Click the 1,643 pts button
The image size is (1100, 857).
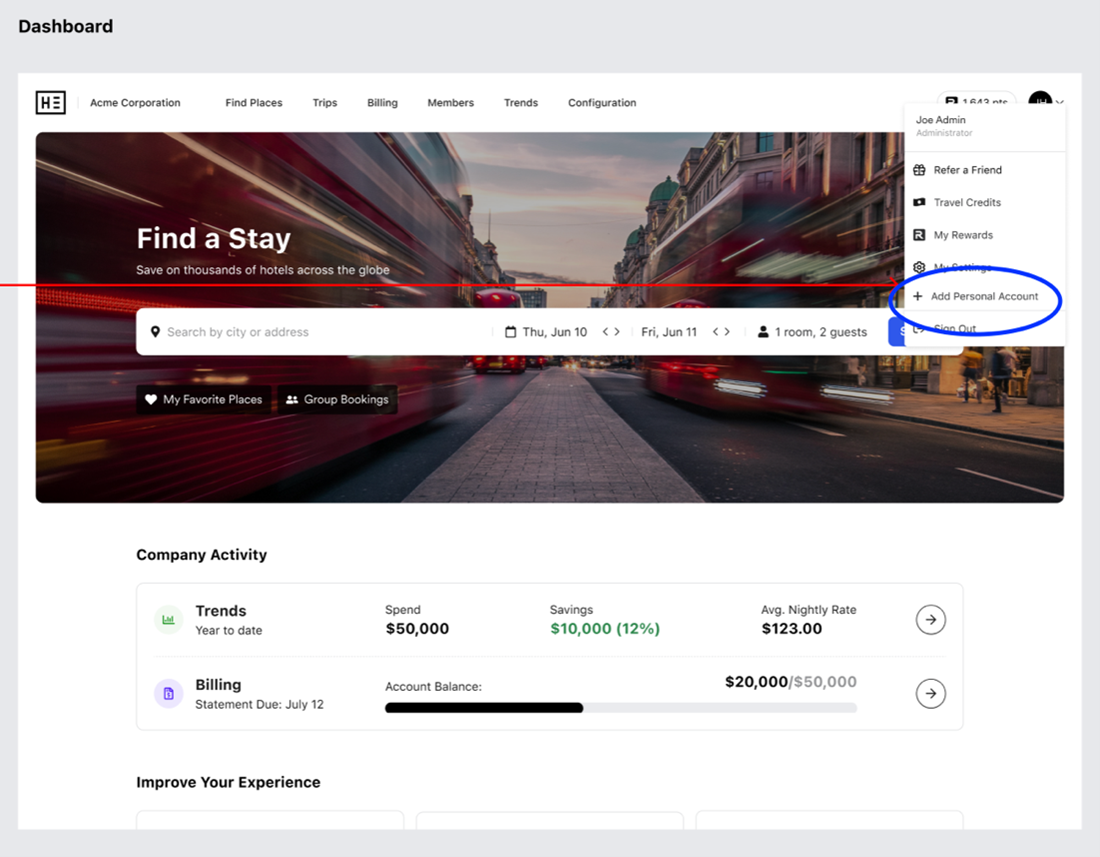pyautogui.click(x=977, y=102)
